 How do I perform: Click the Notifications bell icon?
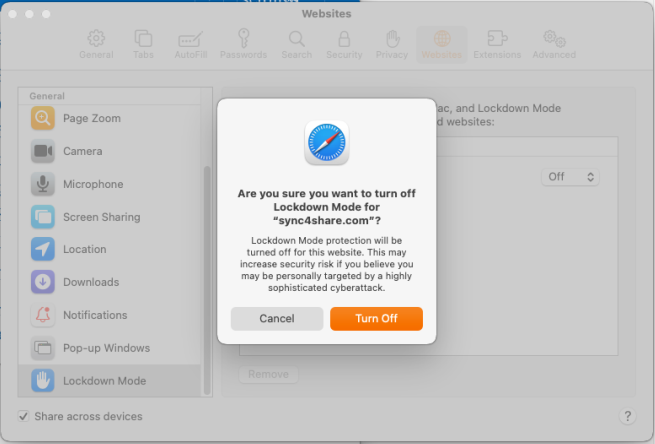pyautogui.click(x=43, y=315)
